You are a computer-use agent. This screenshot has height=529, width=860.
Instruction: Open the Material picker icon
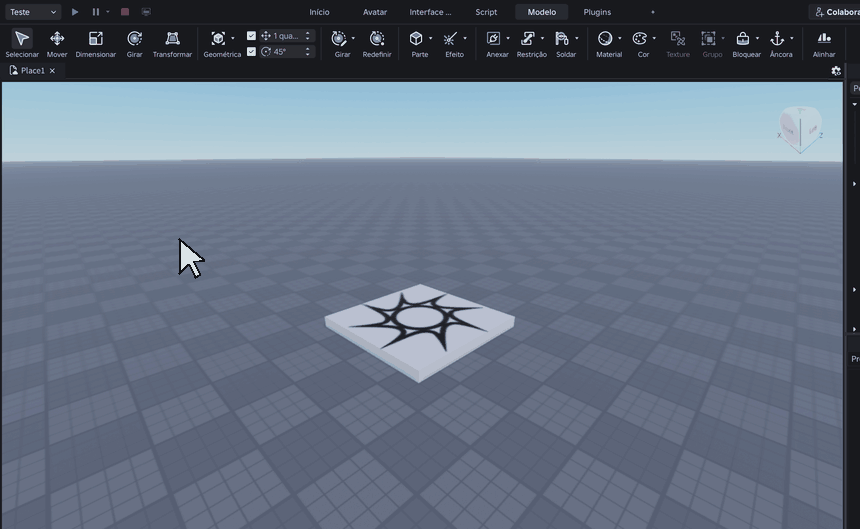coord(605,38)
